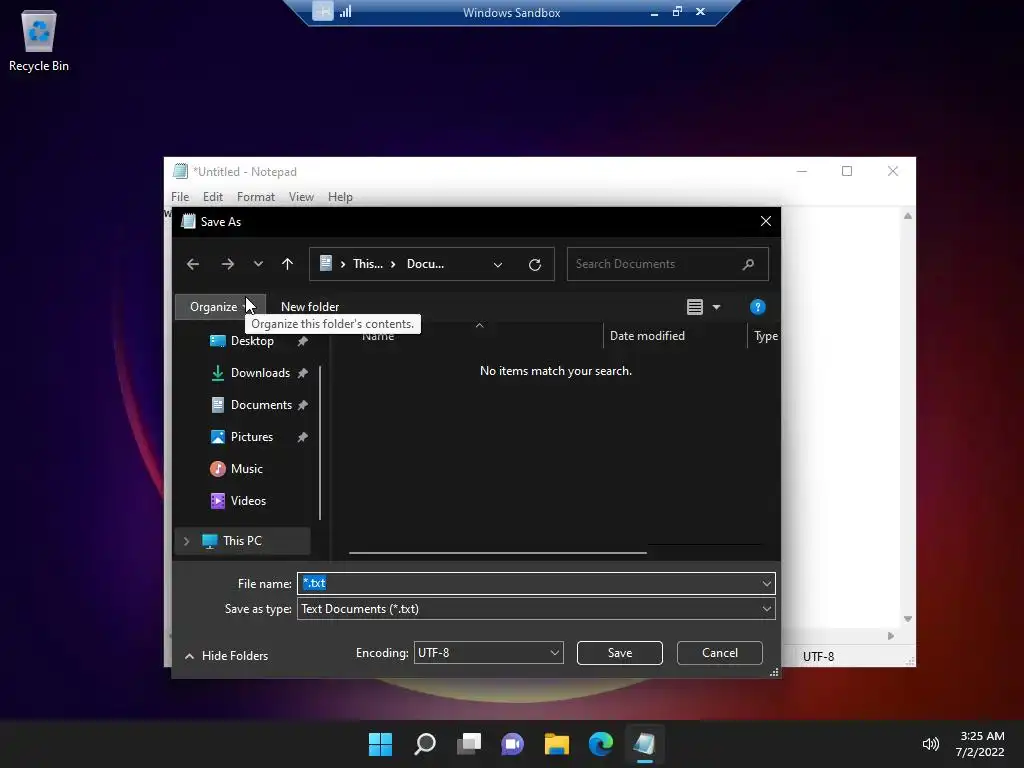
Task: Click Docu... breadcrumb in address bar
Action: click(x=425, y=264)
